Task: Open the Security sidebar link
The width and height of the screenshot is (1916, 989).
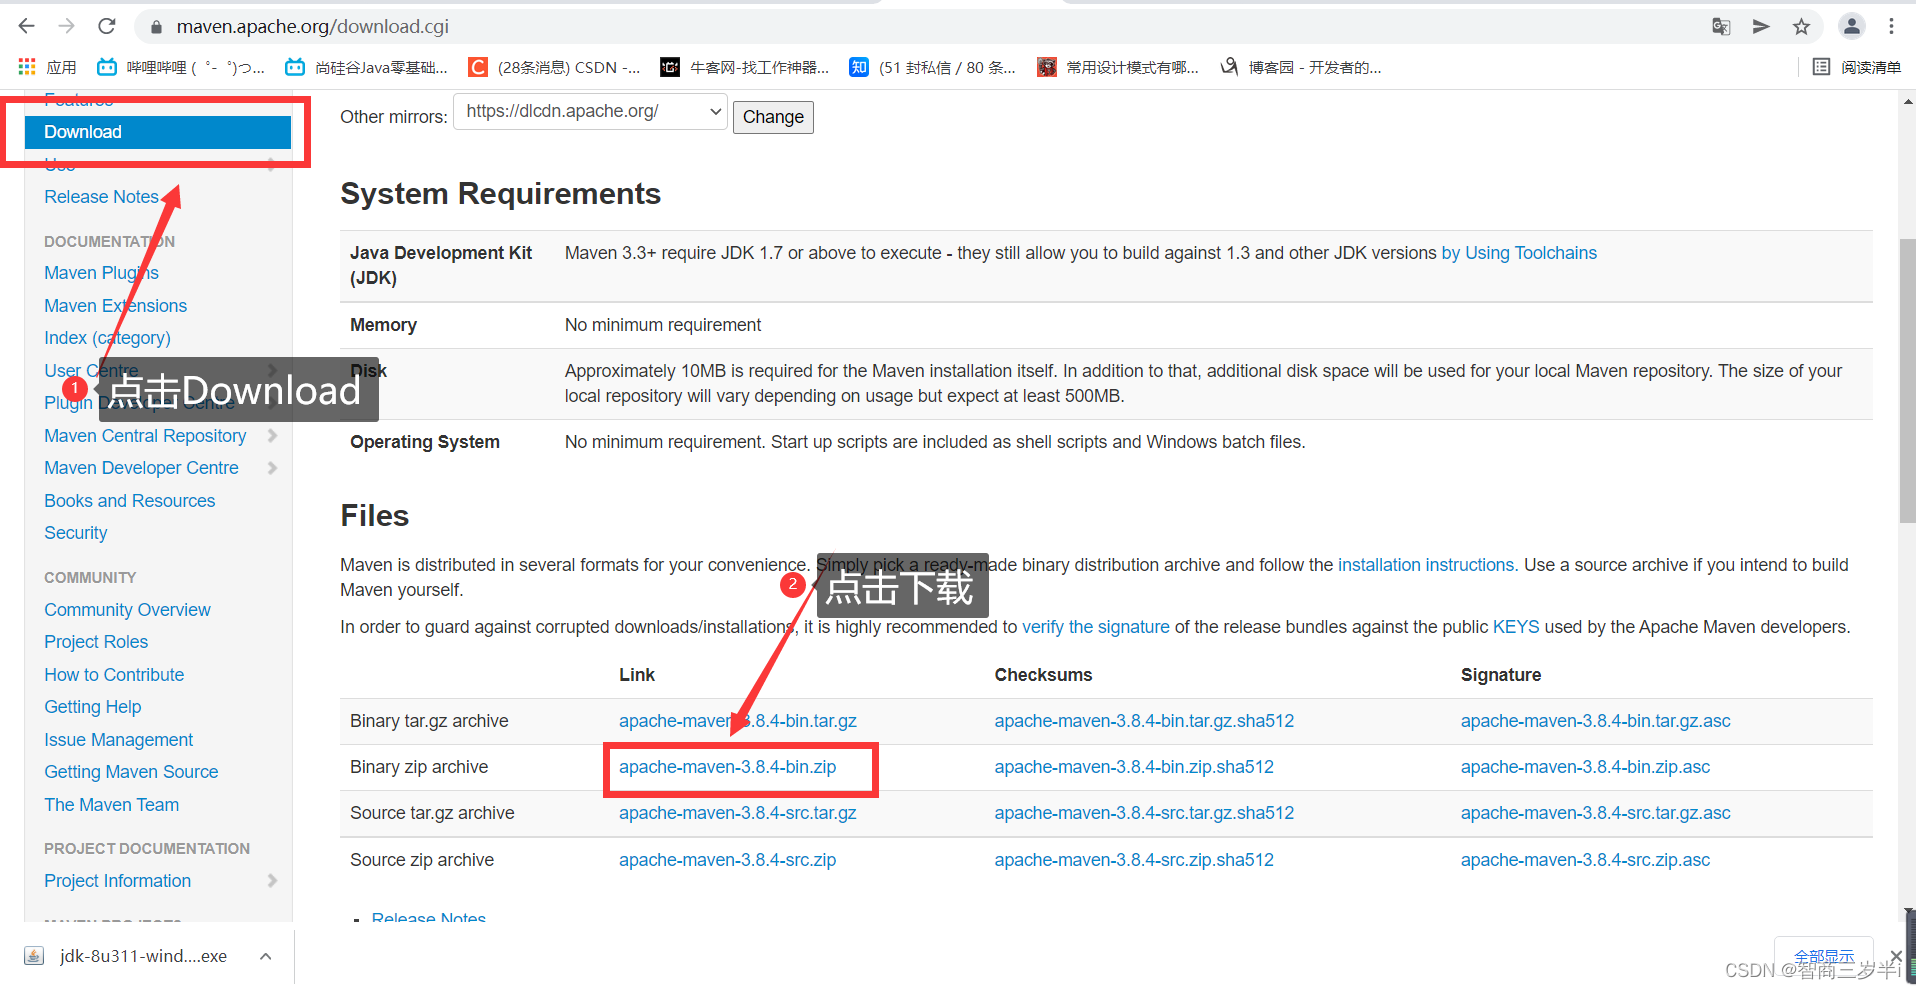Action: pyautogui.click(x=75, y=533)
